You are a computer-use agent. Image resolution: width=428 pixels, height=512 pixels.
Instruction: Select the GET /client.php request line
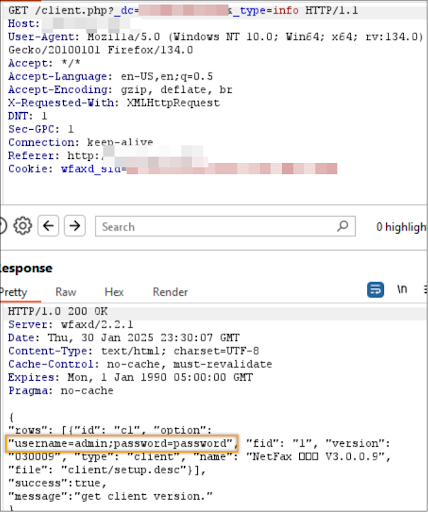[183, 11]
